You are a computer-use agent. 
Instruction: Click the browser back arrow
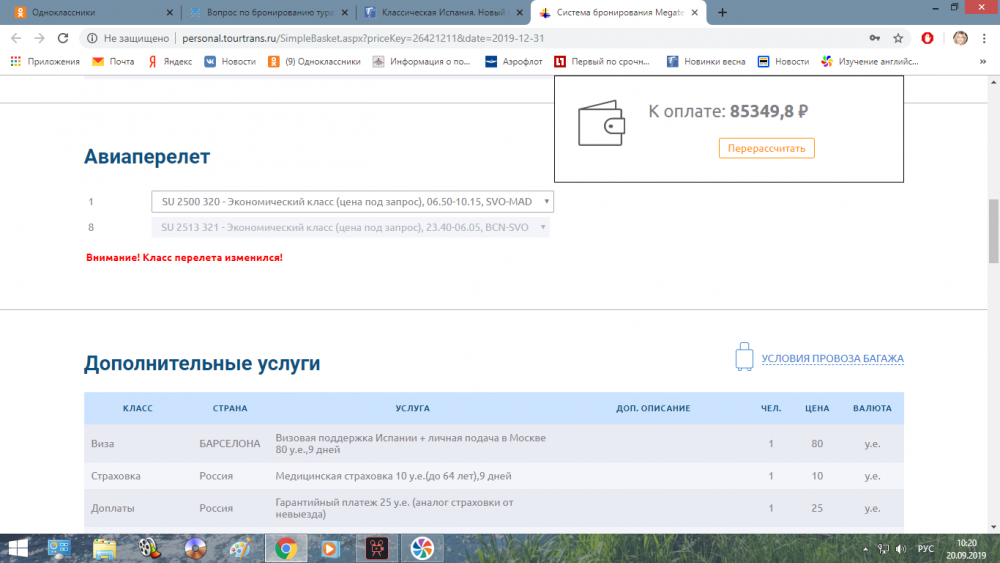coord(16,38)
